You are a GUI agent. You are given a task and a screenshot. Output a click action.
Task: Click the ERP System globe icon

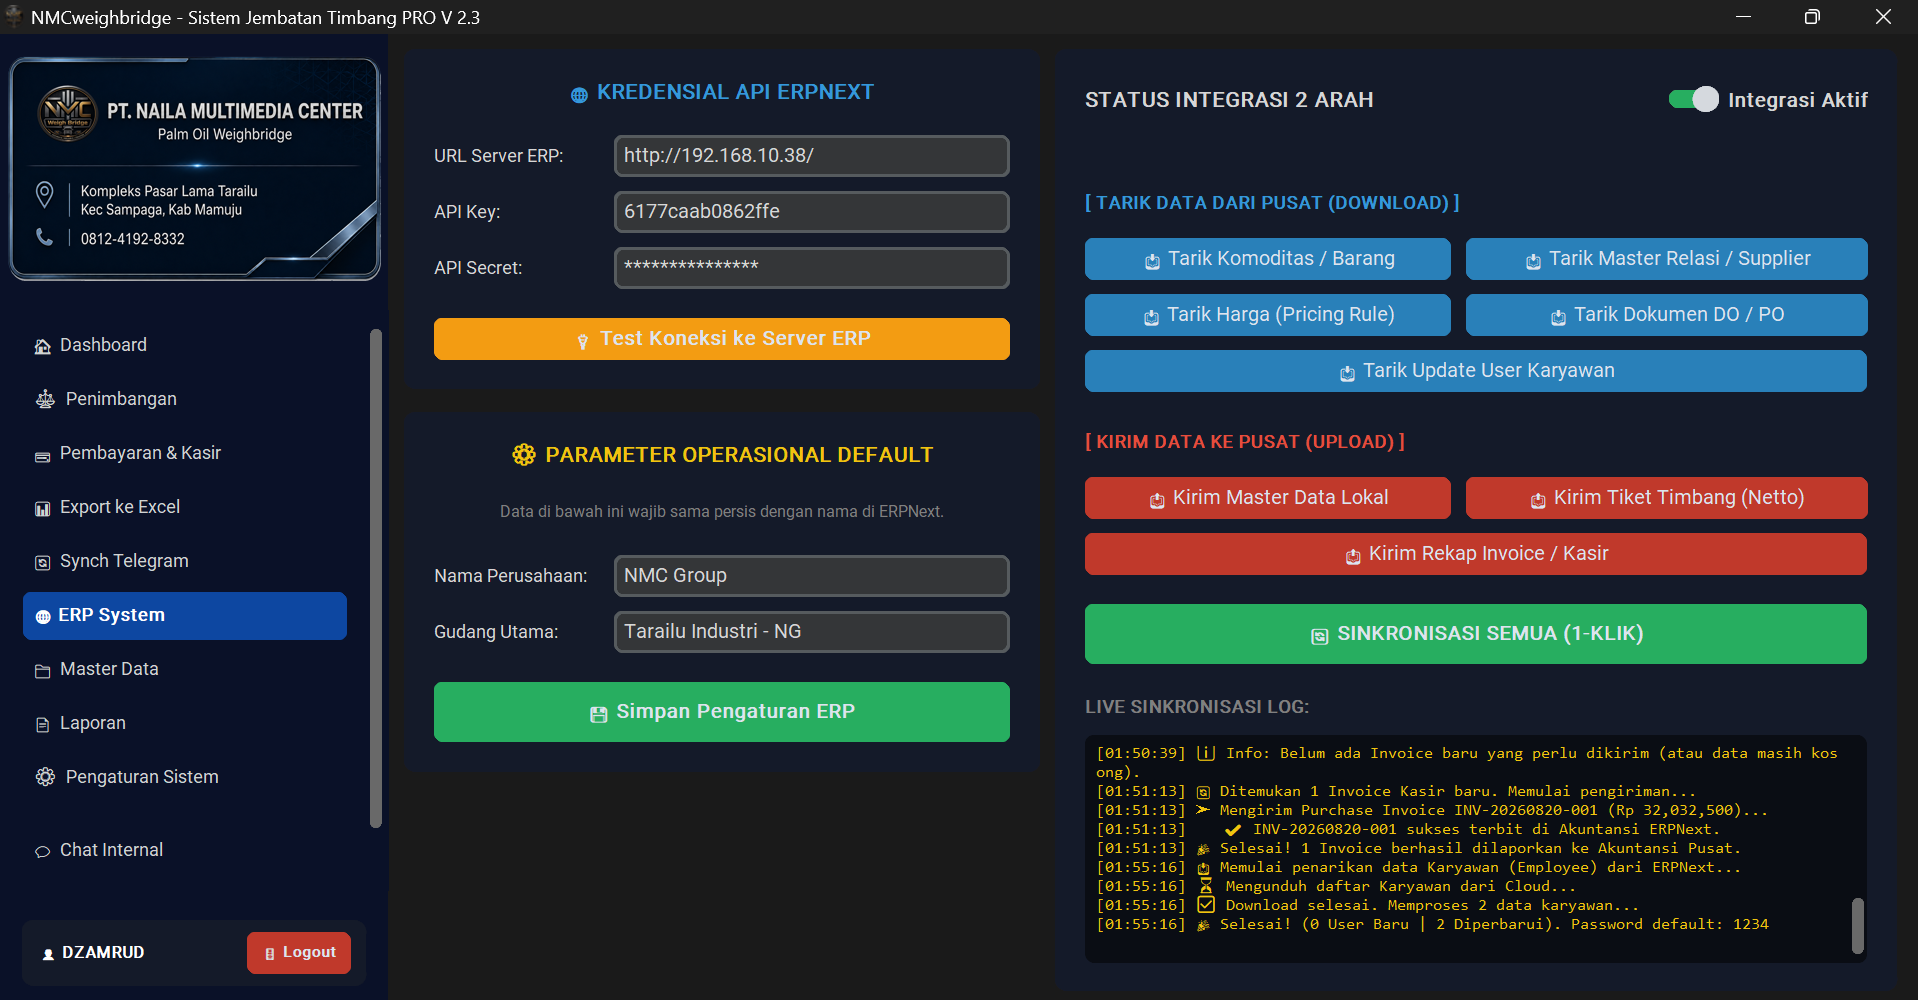pos(43,617)
